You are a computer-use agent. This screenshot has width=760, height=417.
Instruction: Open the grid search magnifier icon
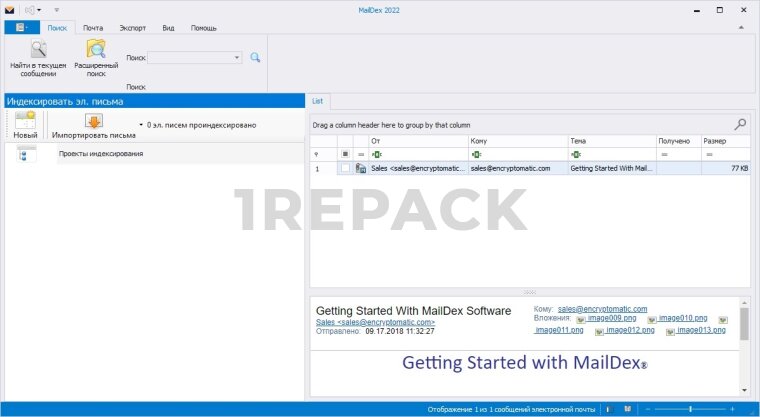click(x=740, y=124)
